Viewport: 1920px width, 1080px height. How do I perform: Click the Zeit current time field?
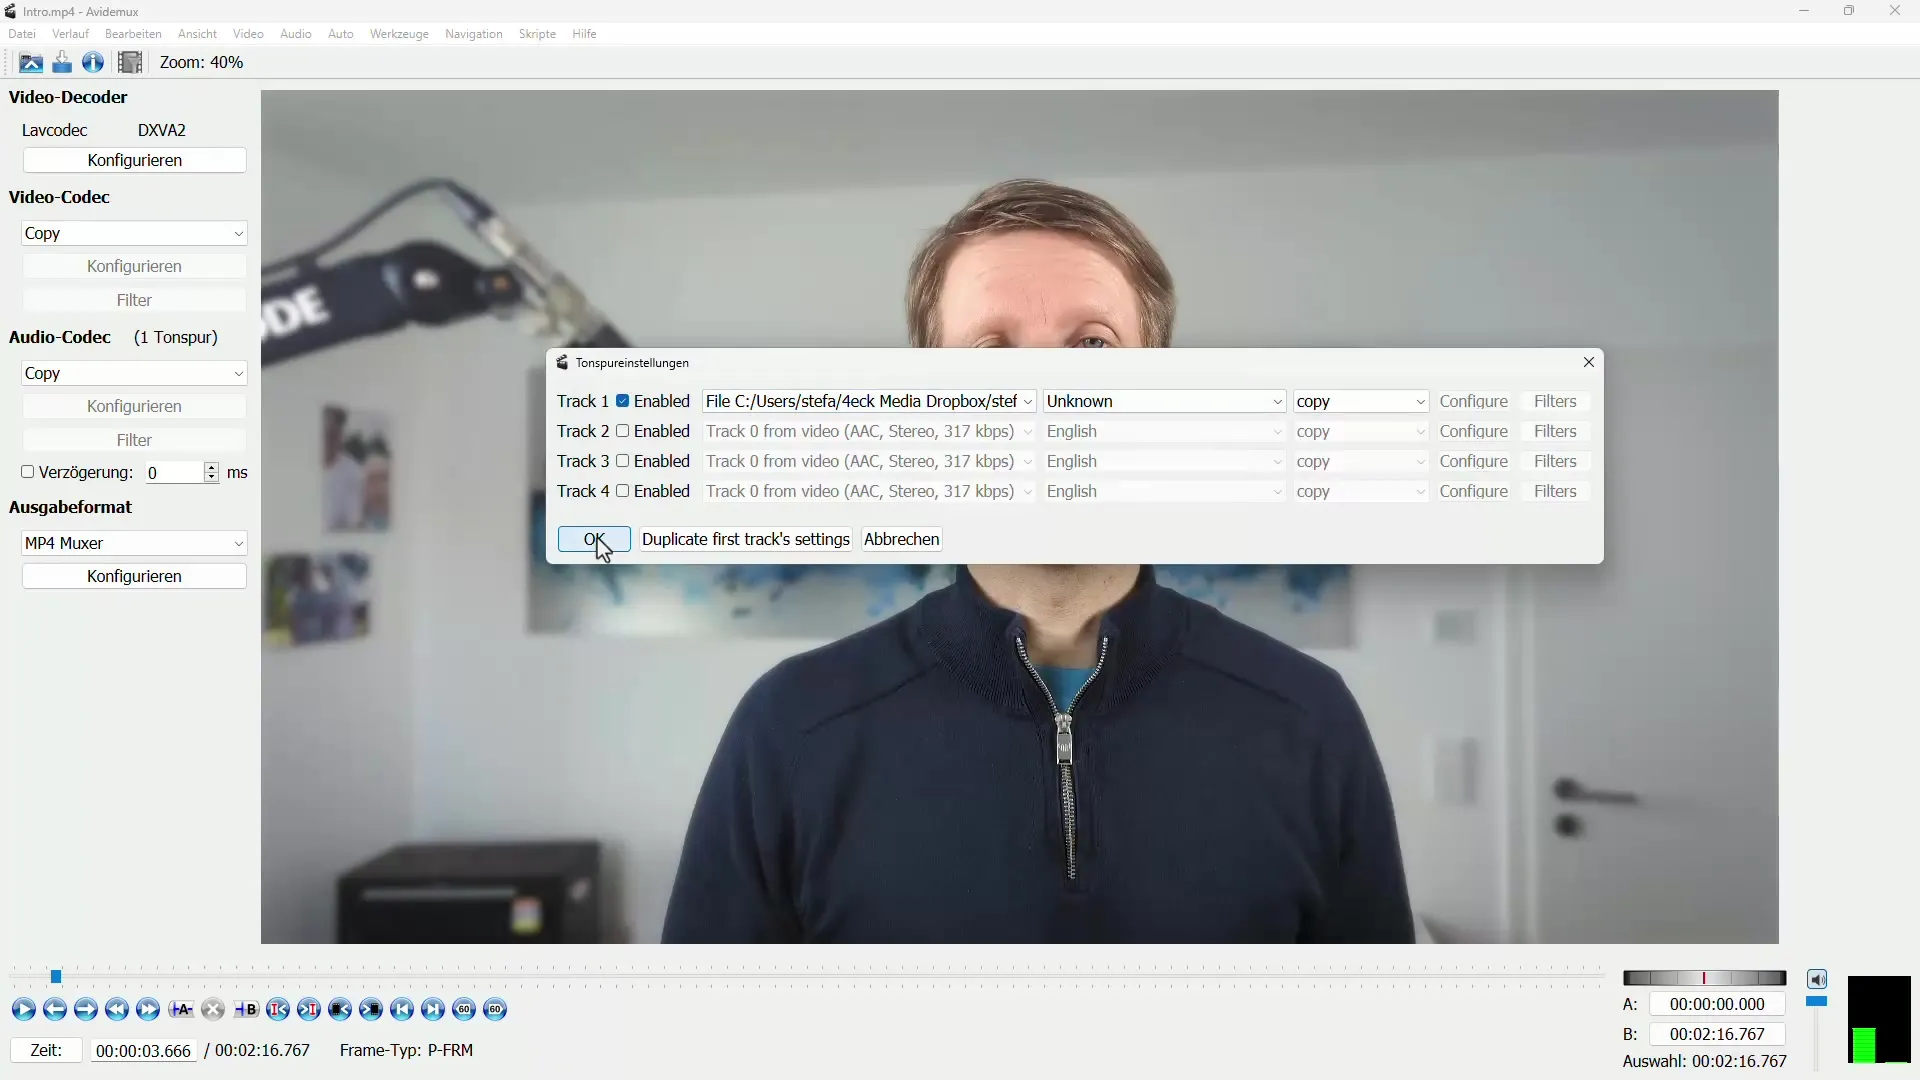(143, 1051)
